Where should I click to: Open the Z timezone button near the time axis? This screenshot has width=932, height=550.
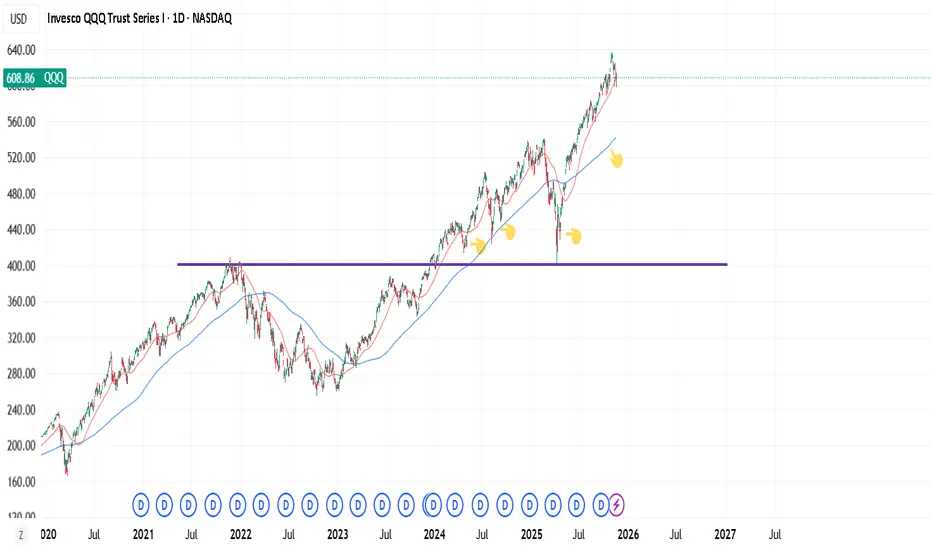click(x=21, y=535)
